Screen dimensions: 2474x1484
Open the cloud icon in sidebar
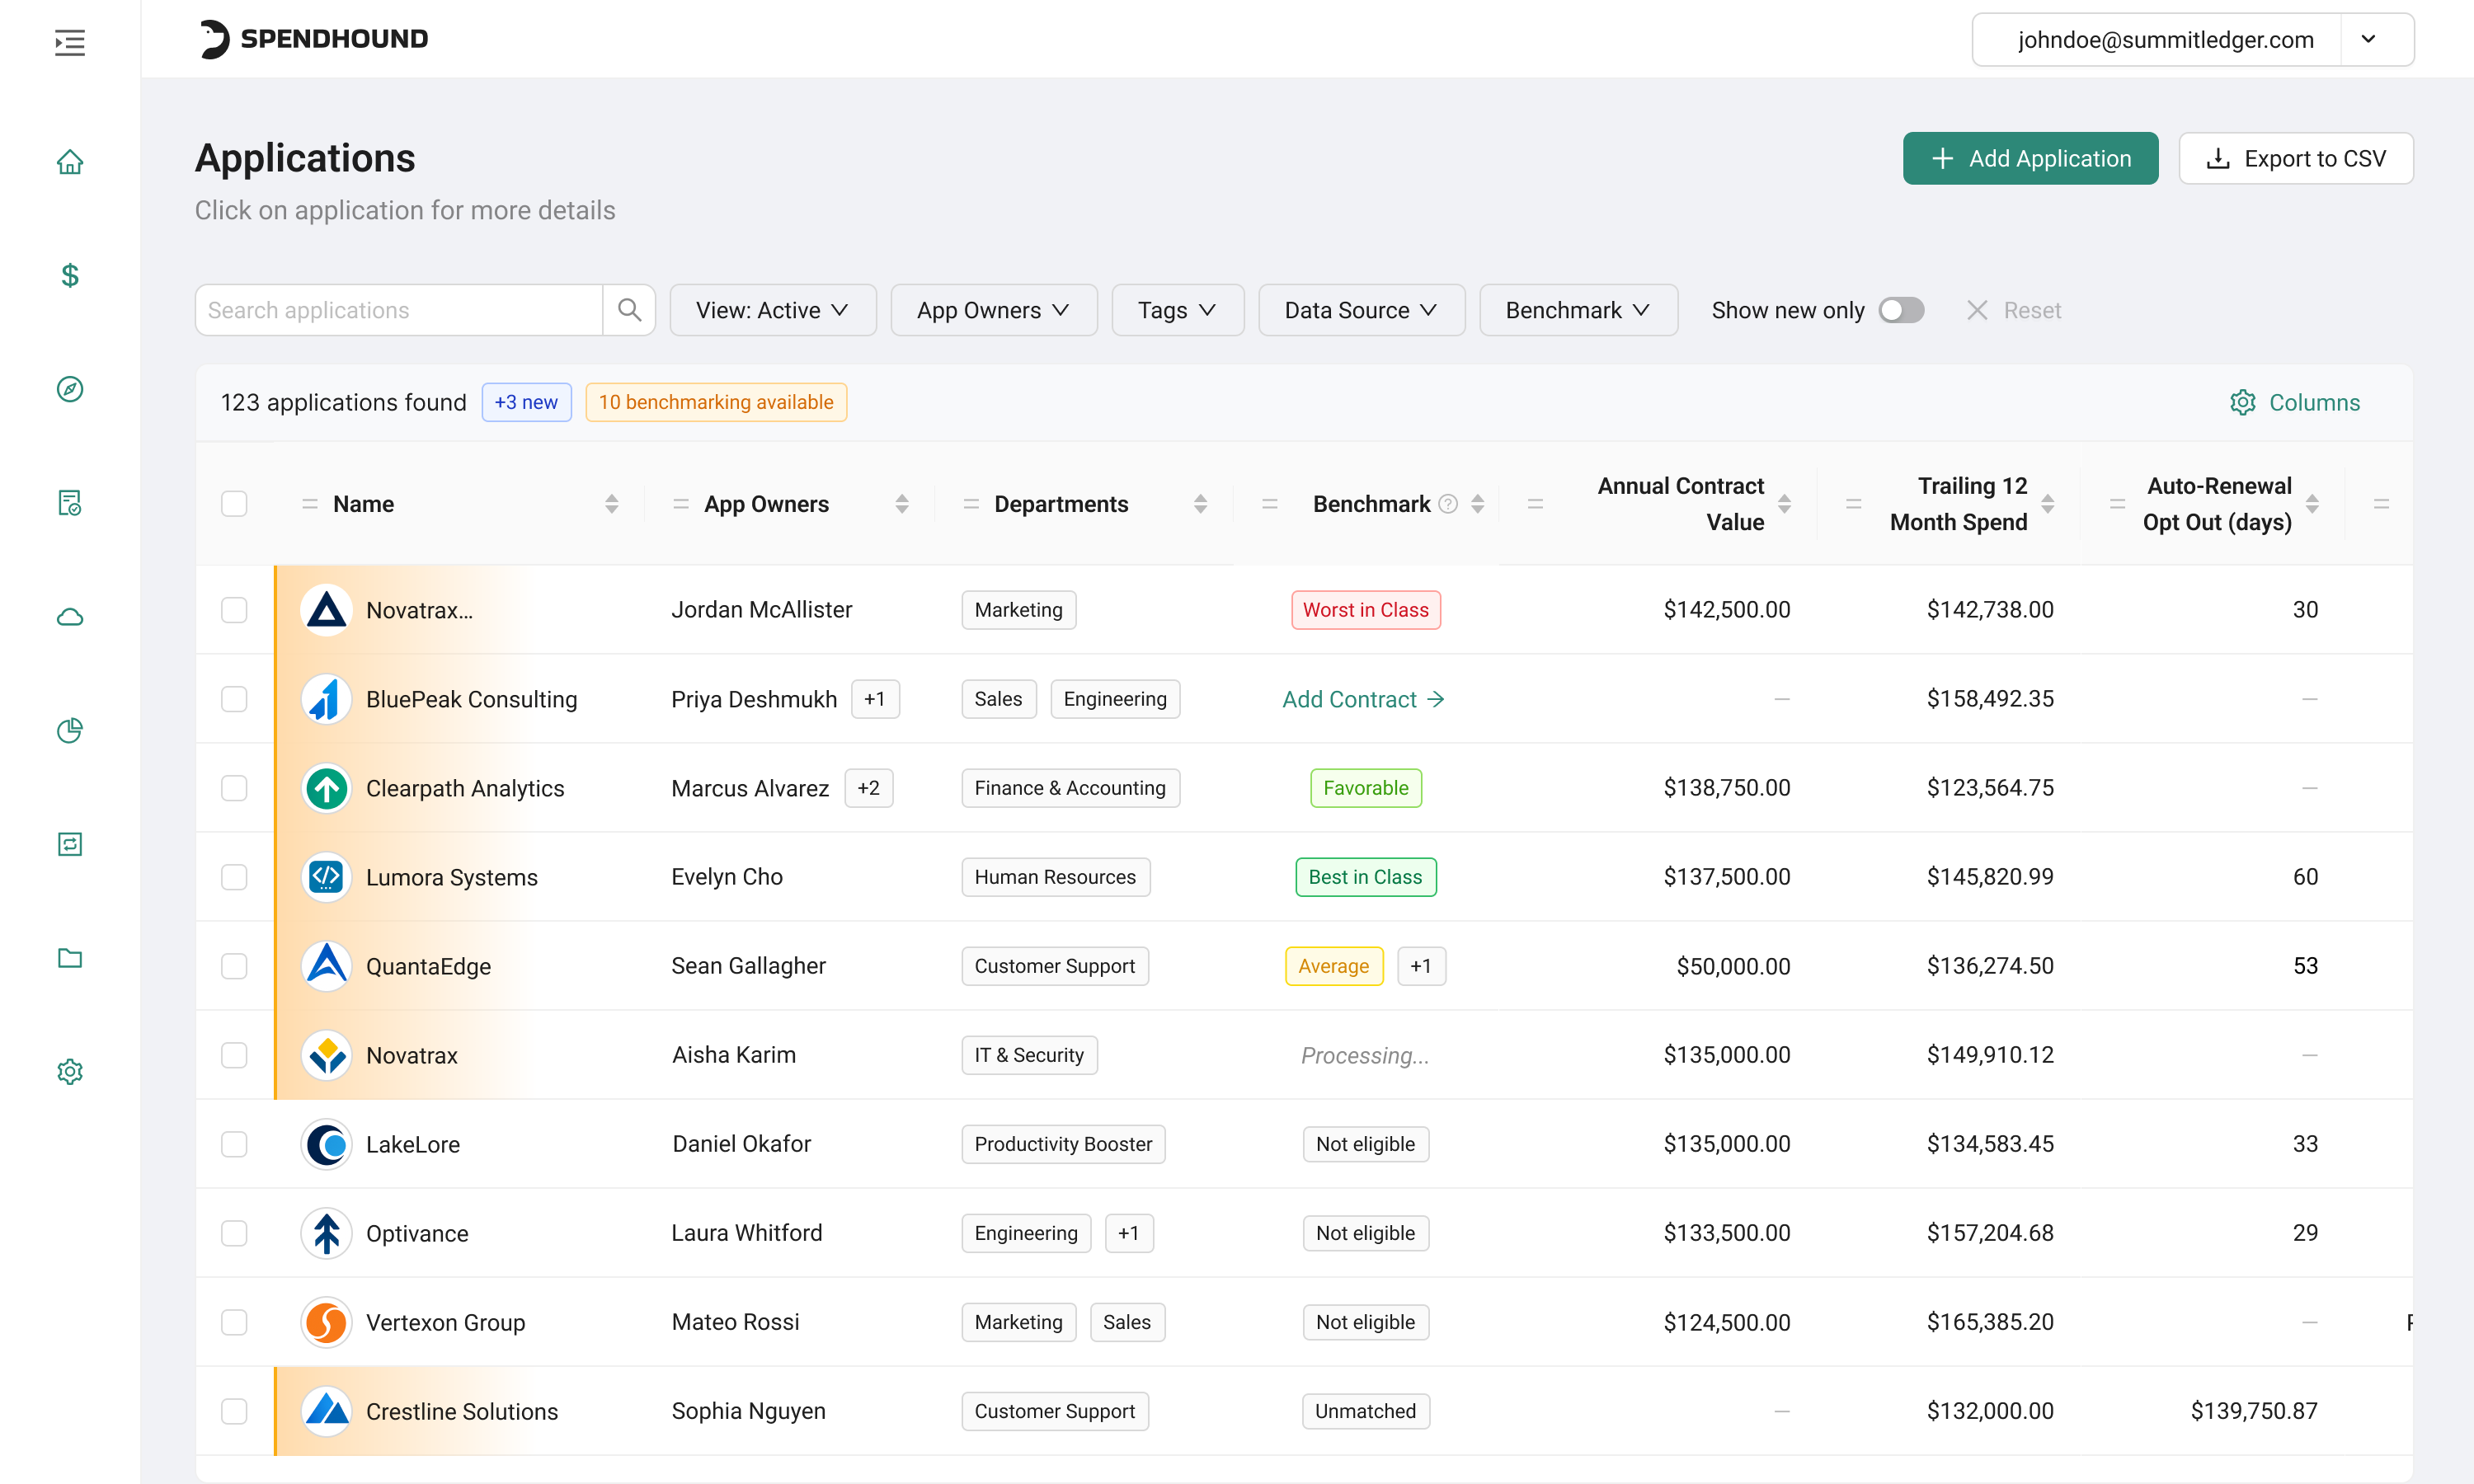click(x=69, y=617)
